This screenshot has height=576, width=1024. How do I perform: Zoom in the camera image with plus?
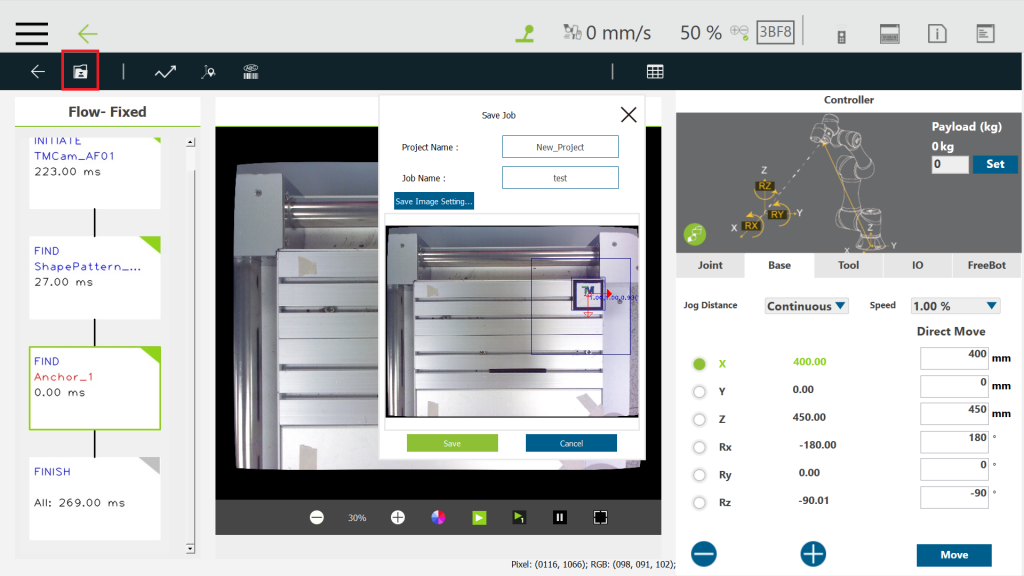(398, 517)
